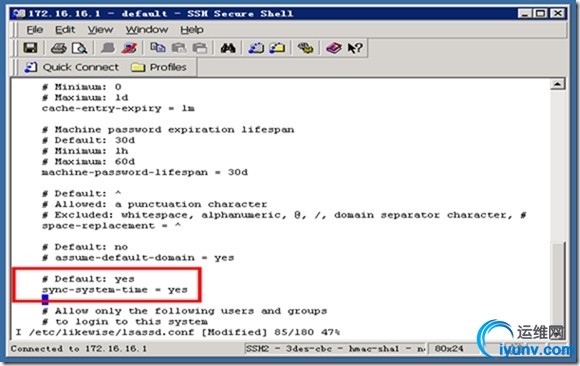
Task: Open the Edit menu
Action: coord(65,30)
